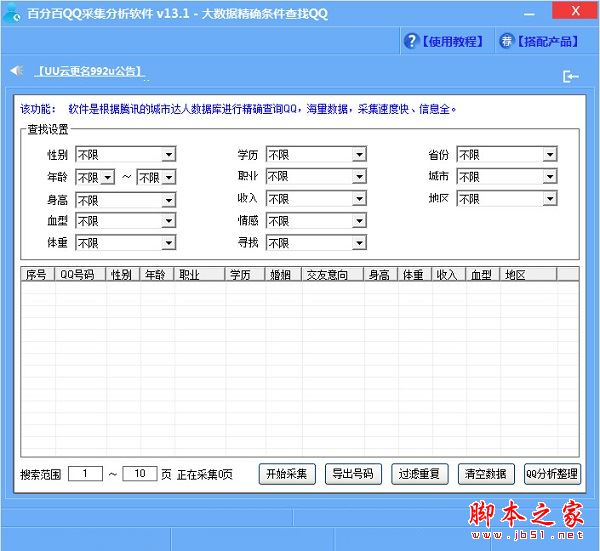This screenshot has height=551, width=600.
Task: Open the minimum 年龄 dropdown
Action: pyautogui.click(x=95, y=177)
